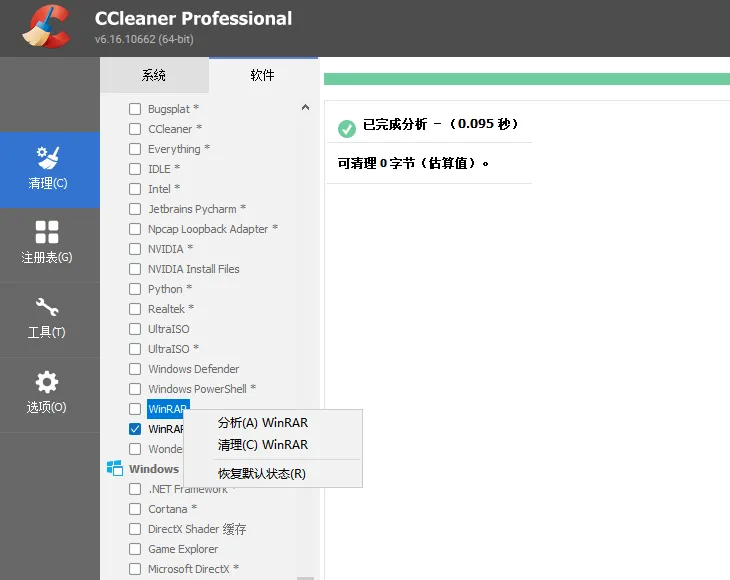730x580 pixels.
Task: Click the 已完成分析 result heading
Action: [x=441, y=124]
